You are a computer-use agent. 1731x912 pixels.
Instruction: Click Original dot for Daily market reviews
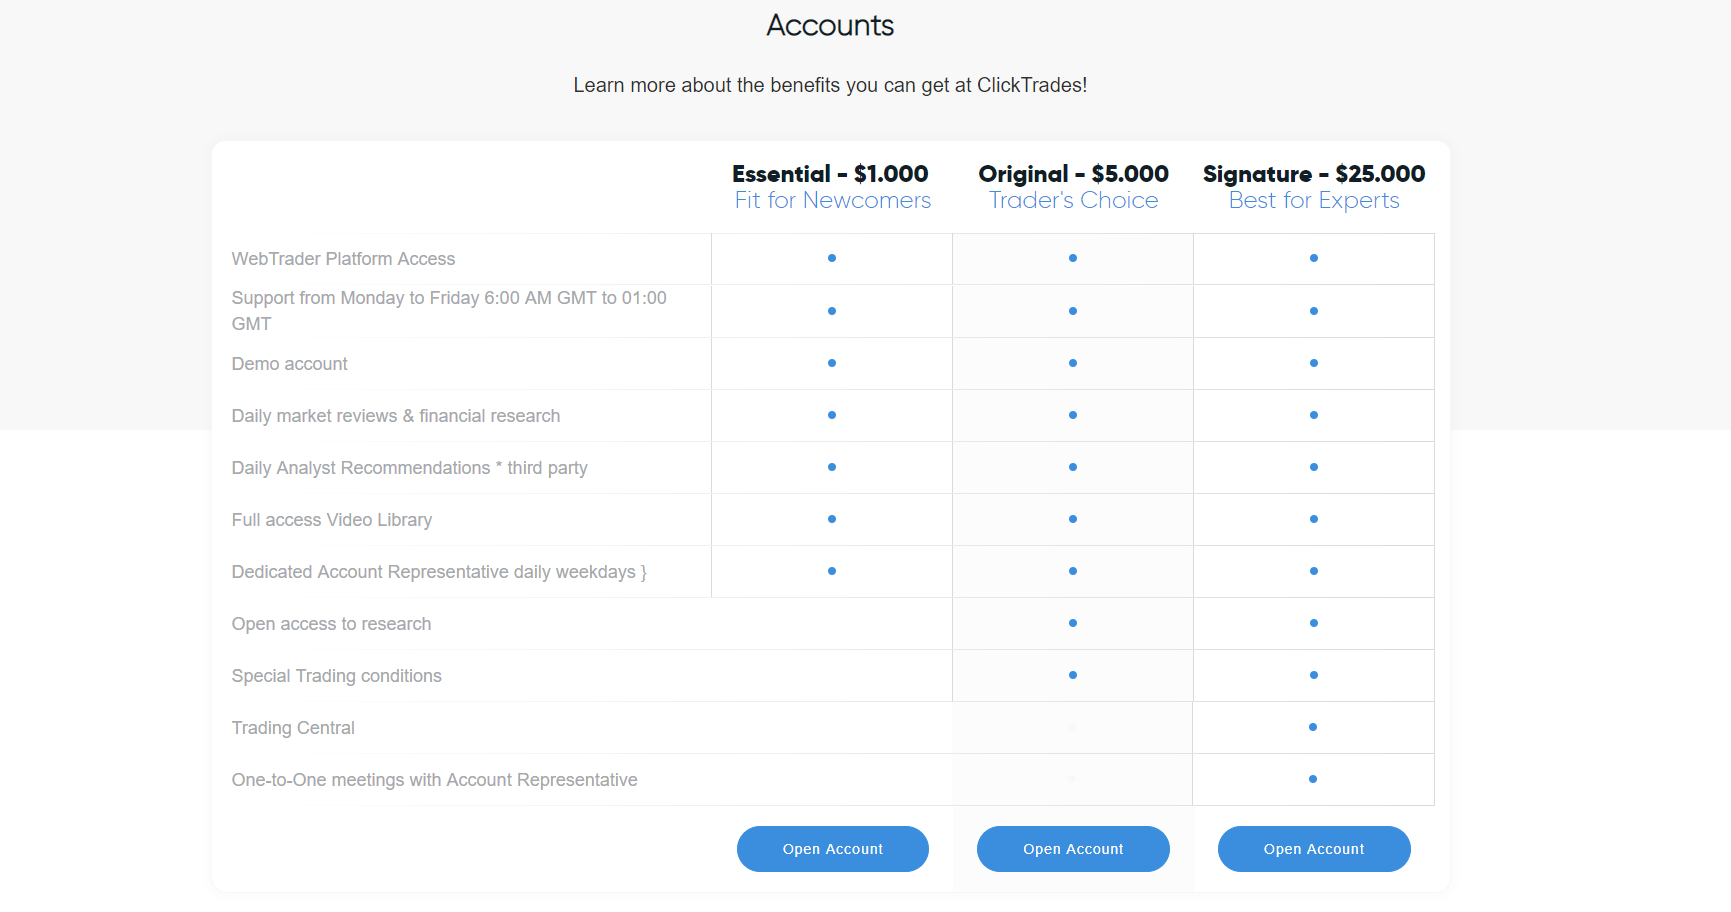pyautogui.click(x=1073, y=415)
